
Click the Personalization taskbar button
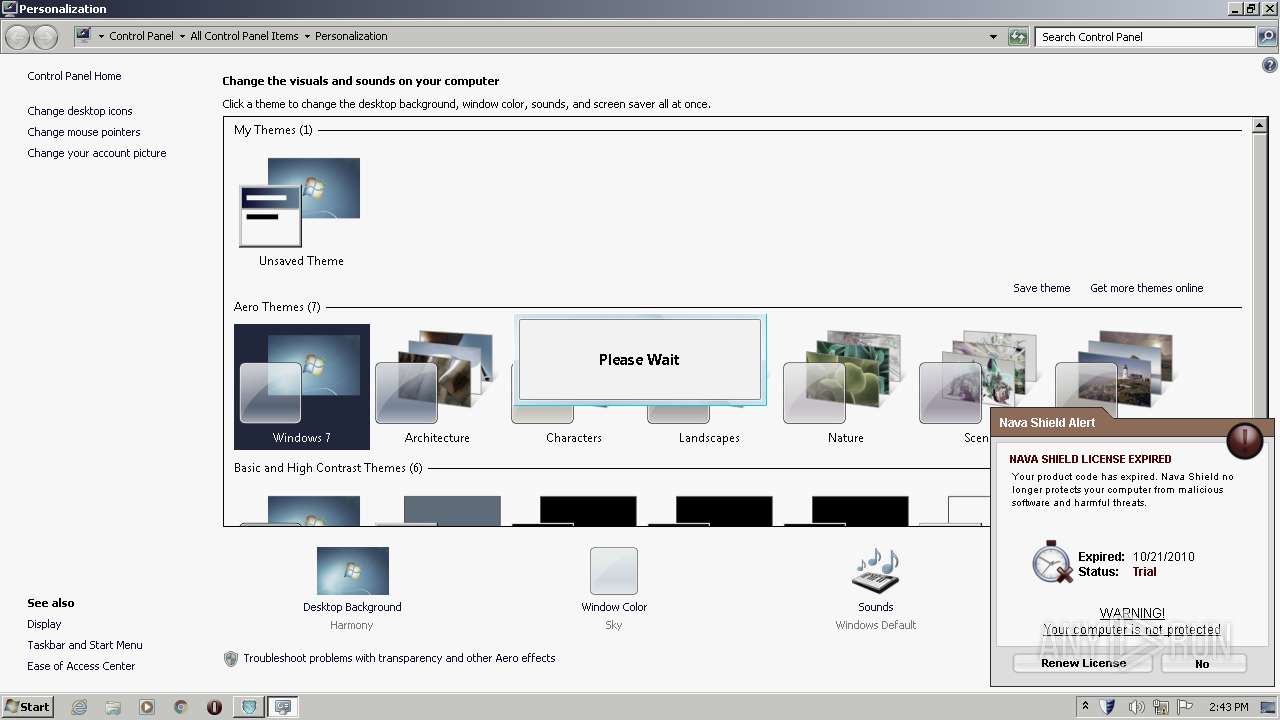coord(283,707)
